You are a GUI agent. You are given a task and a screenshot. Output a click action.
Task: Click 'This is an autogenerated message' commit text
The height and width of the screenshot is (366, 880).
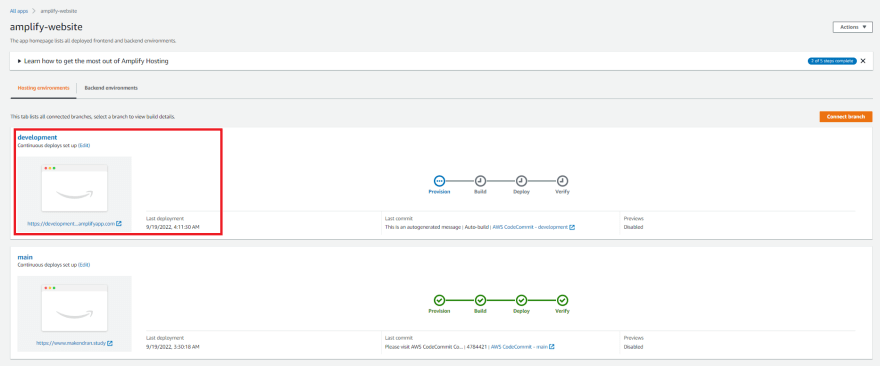423,227
